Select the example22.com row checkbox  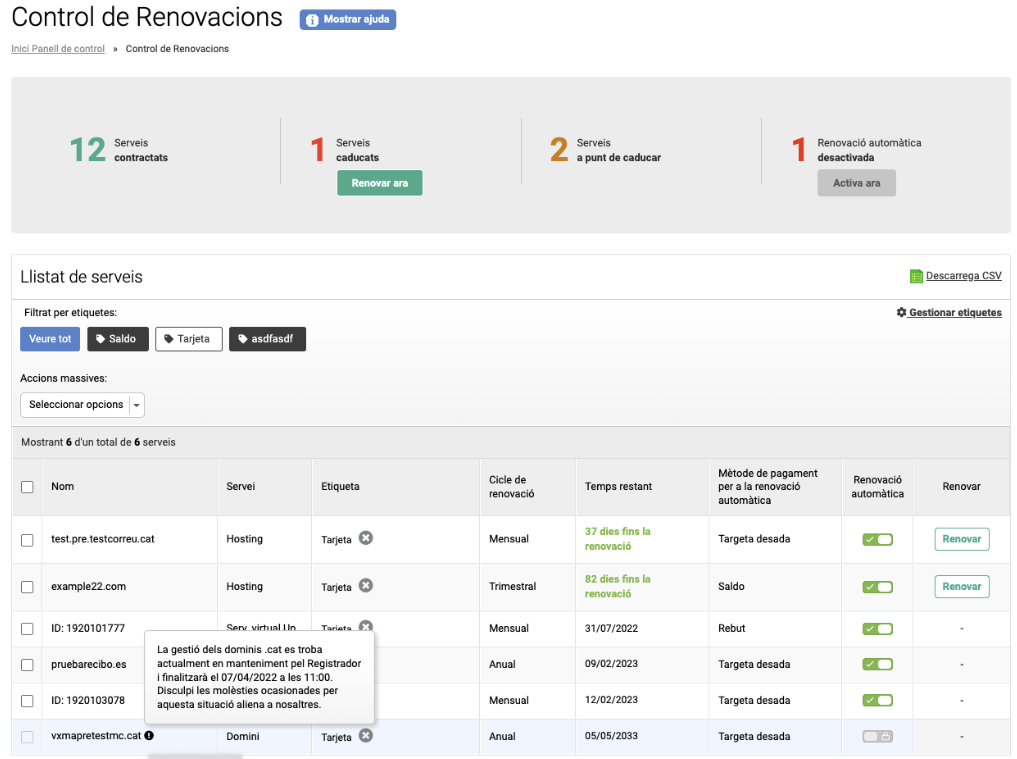[27, 587]
